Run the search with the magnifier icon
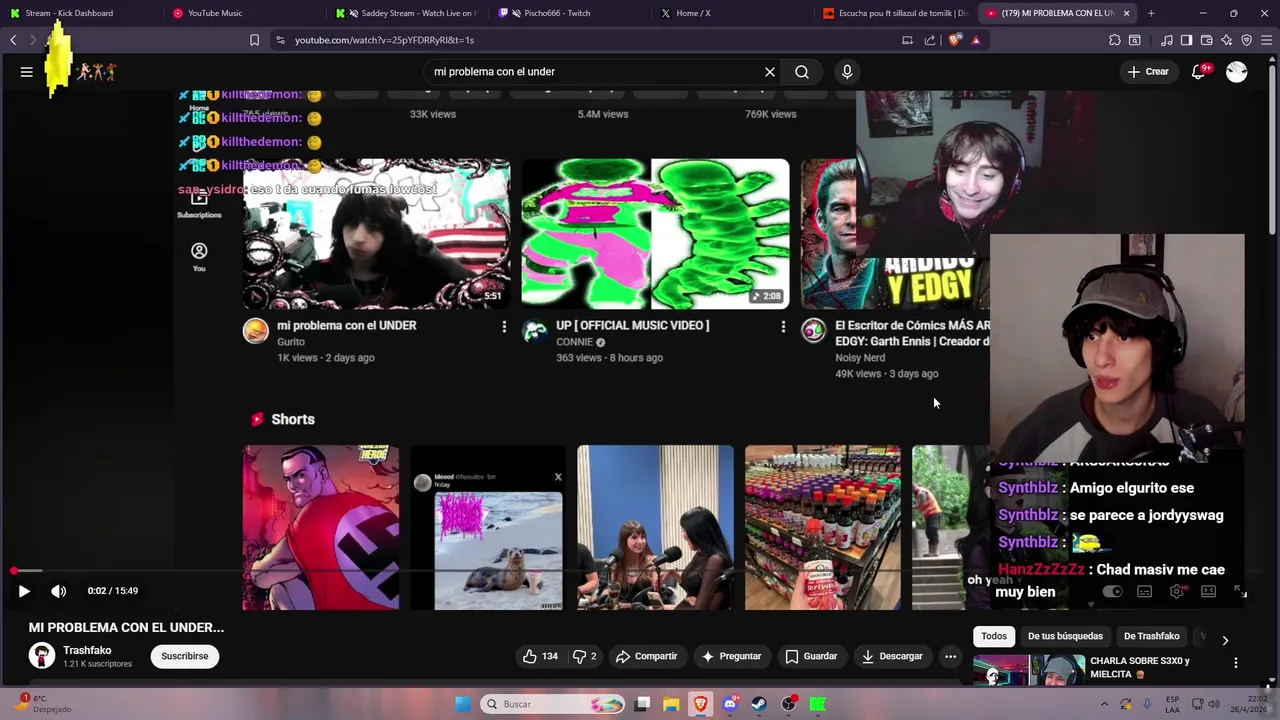The image size is (1280, 720). pyautogui.click(x=802, y=72)
